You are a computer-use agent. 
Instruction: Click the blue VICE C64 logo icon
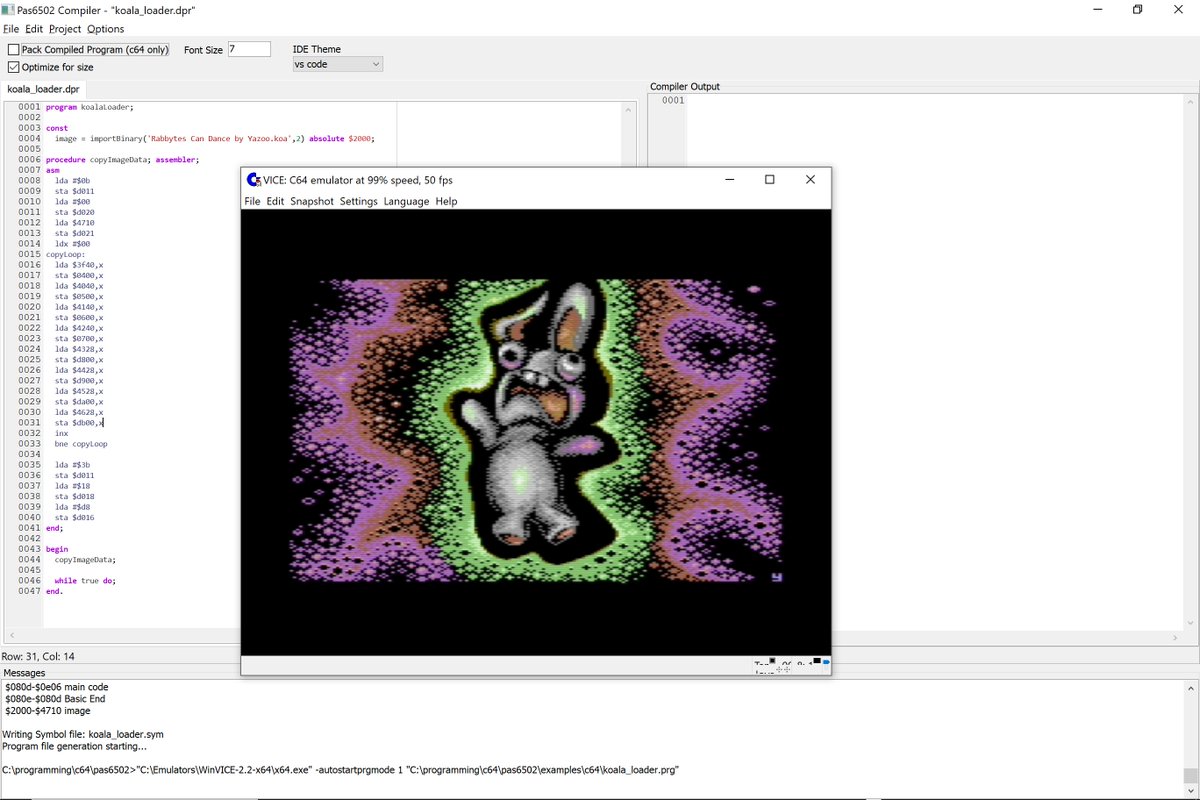(251, 179)
